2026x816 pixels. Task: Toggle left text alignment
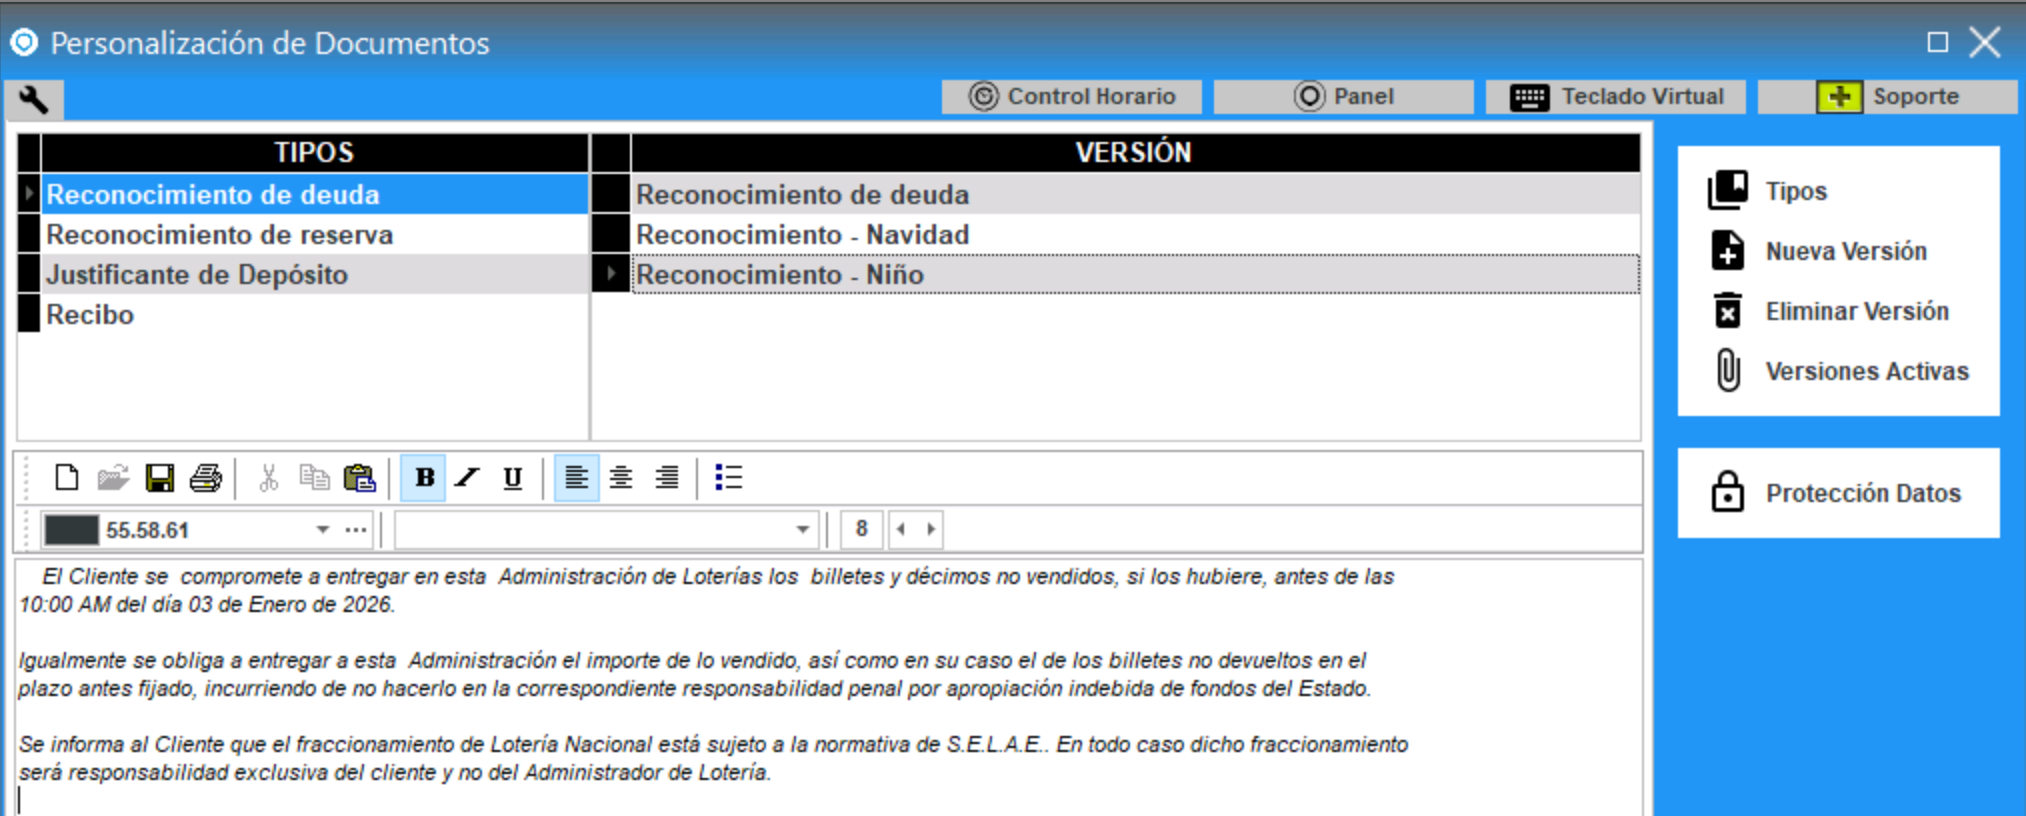click(576, 478)
